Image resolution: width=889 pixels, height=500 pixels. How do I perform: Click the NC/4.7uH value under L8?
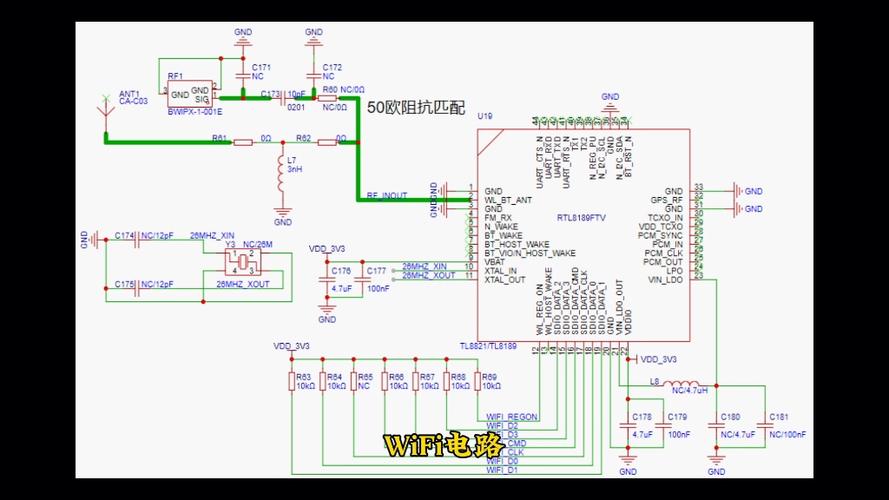point(689,391)
